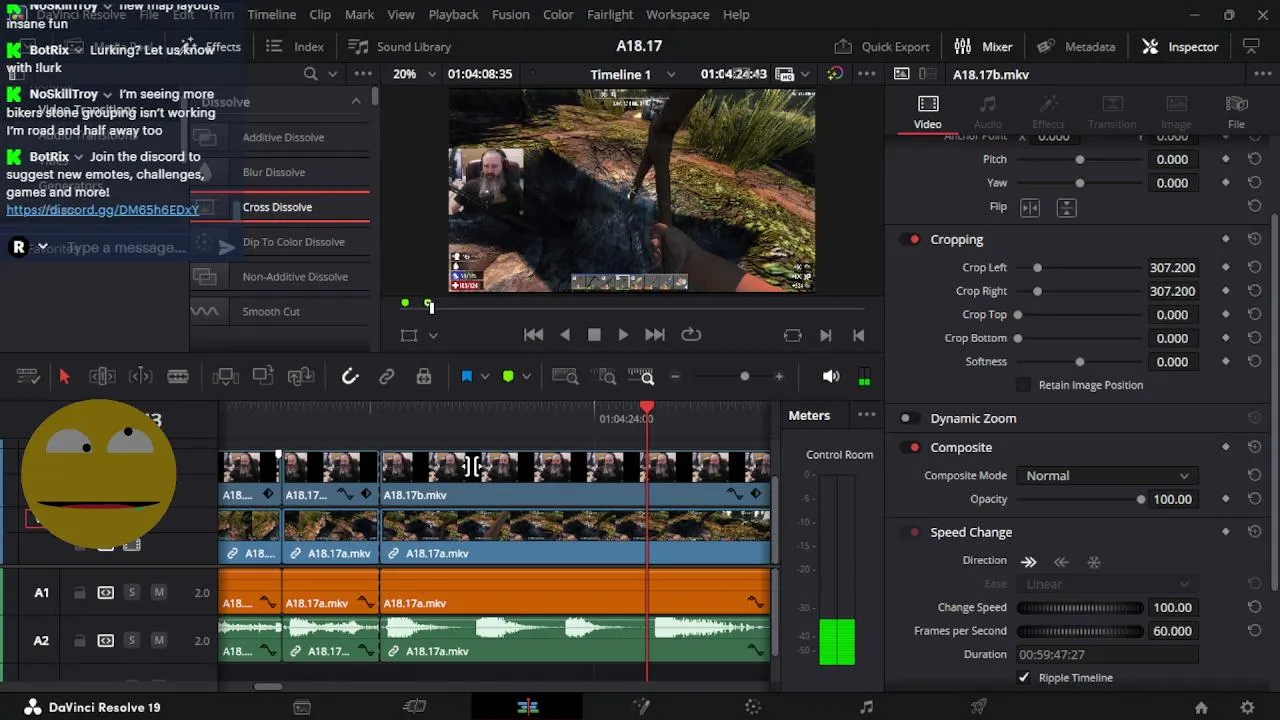The image size is (1280, 720).
Task: Open the Sound Library panel
Action: click(x=399, y=47)
